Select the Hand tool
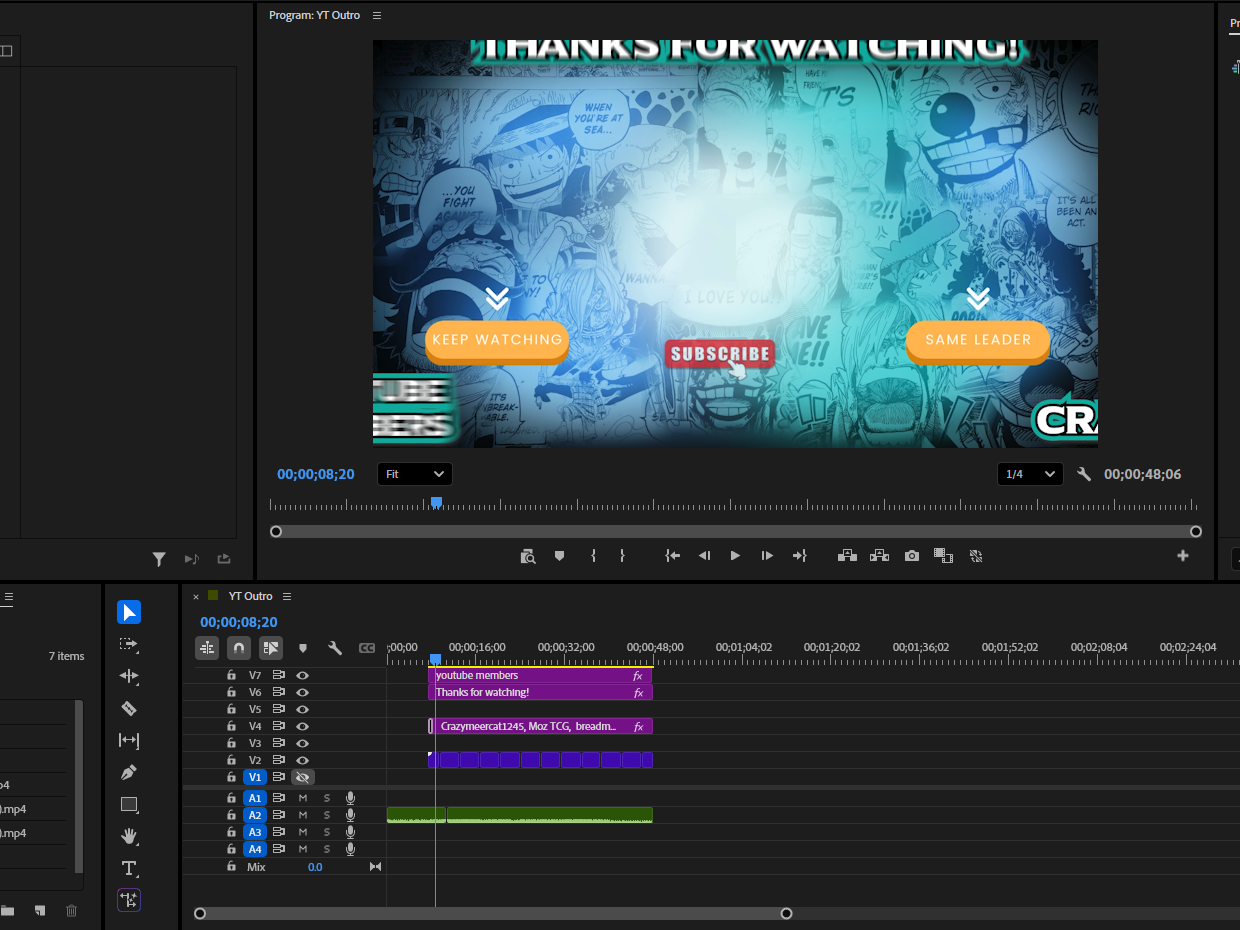 point(129,836)
